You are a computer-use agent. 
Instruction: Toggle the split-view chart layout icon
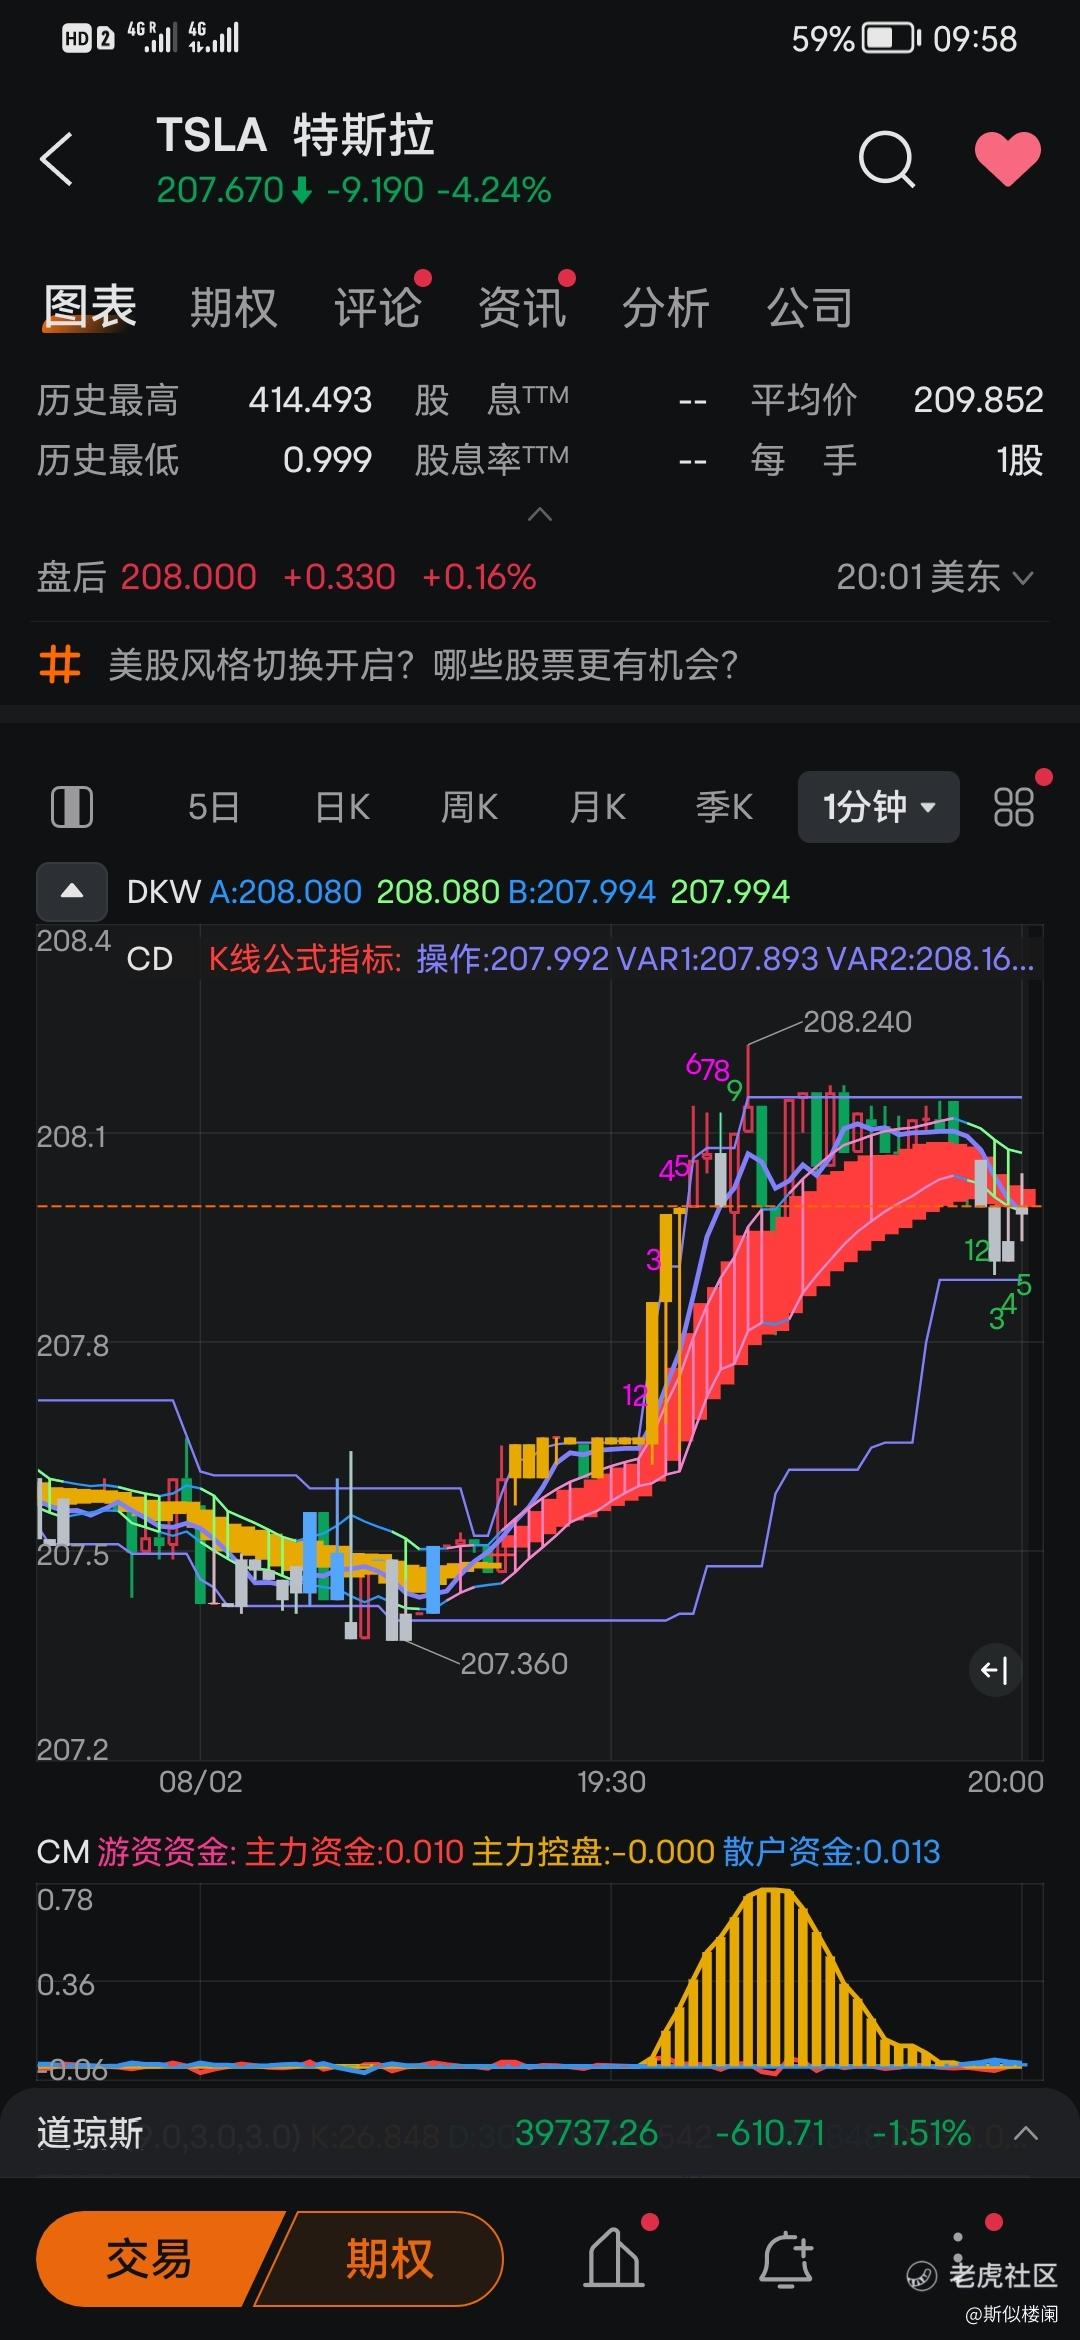tap(72, 806)
